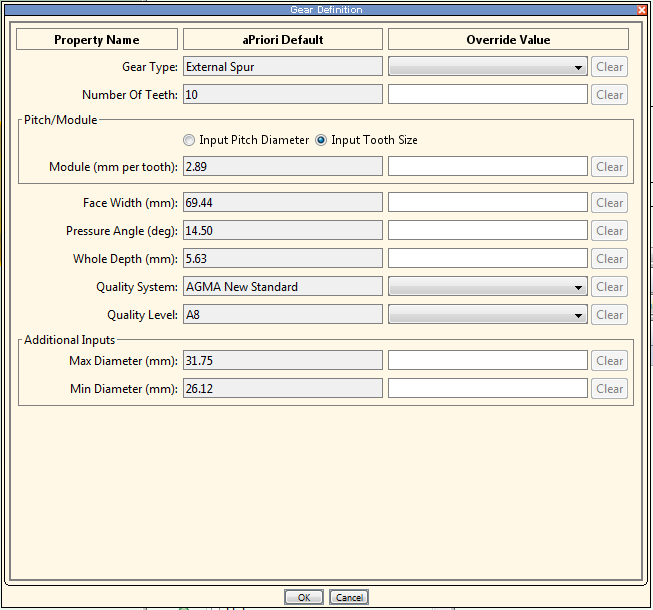The height and width of the screenshot is (610, 653).
Task: Open the Quality Level override dropdown
Action: click(x=487, y=315)
